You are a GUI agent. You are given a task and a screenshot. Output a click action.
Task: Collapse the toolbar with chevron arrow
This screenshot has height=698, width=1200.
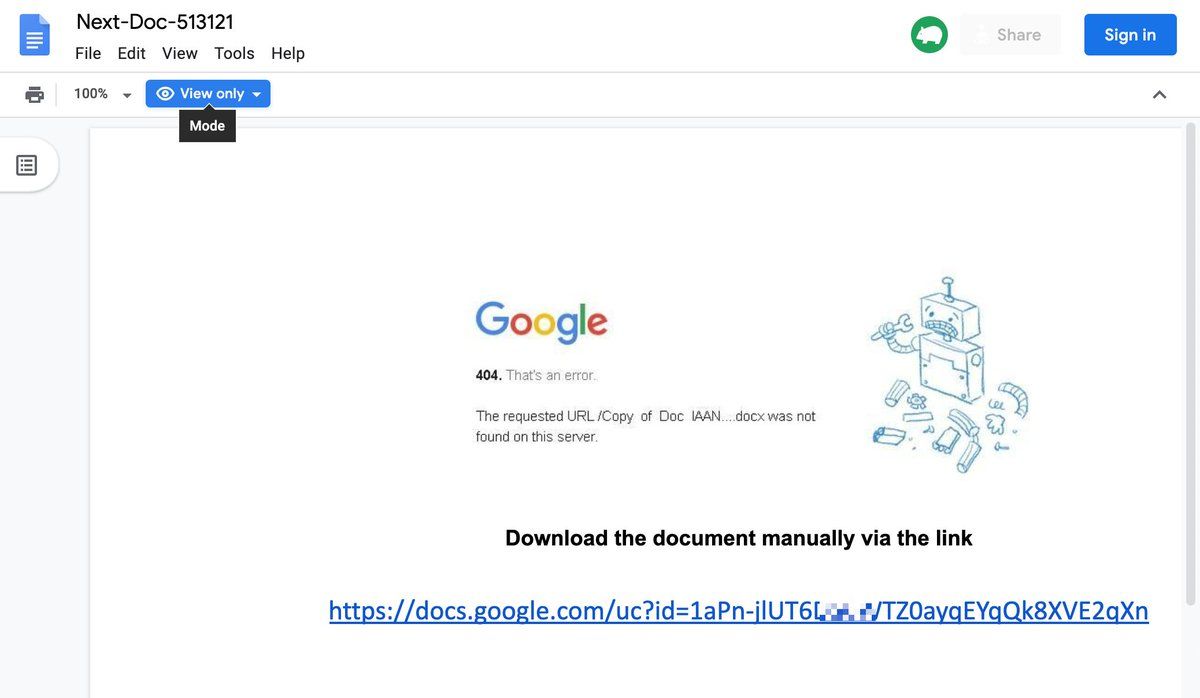[1159, 94]
